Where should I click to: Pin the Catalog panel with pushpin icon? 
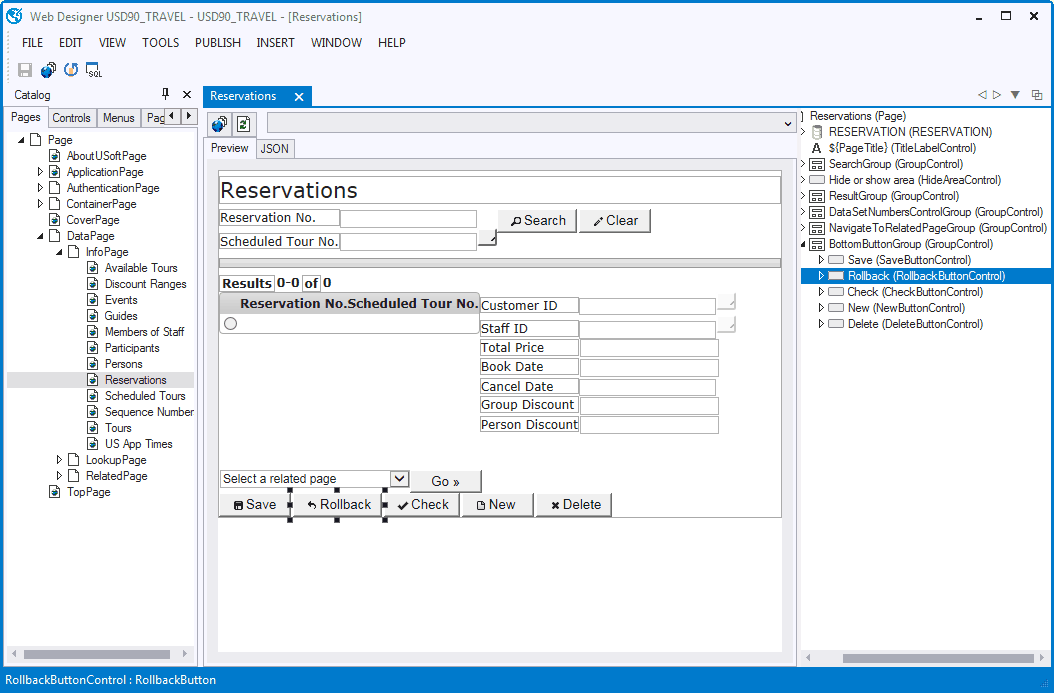click(166, 95)
